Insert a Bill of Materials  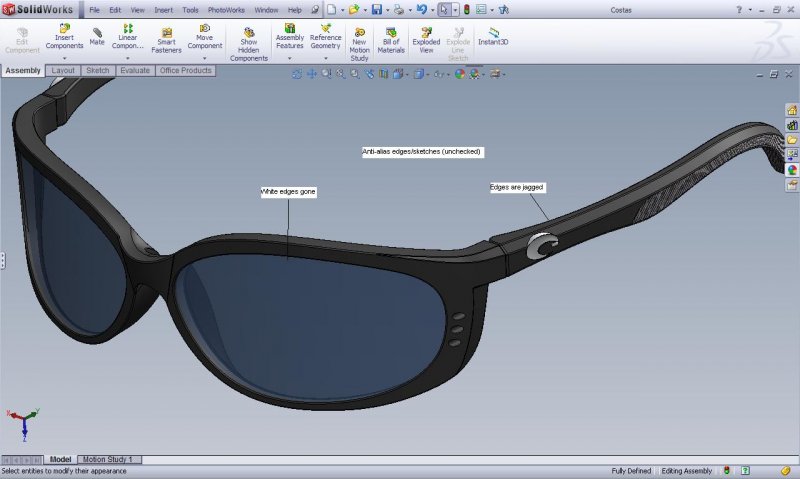click(391, 41)
